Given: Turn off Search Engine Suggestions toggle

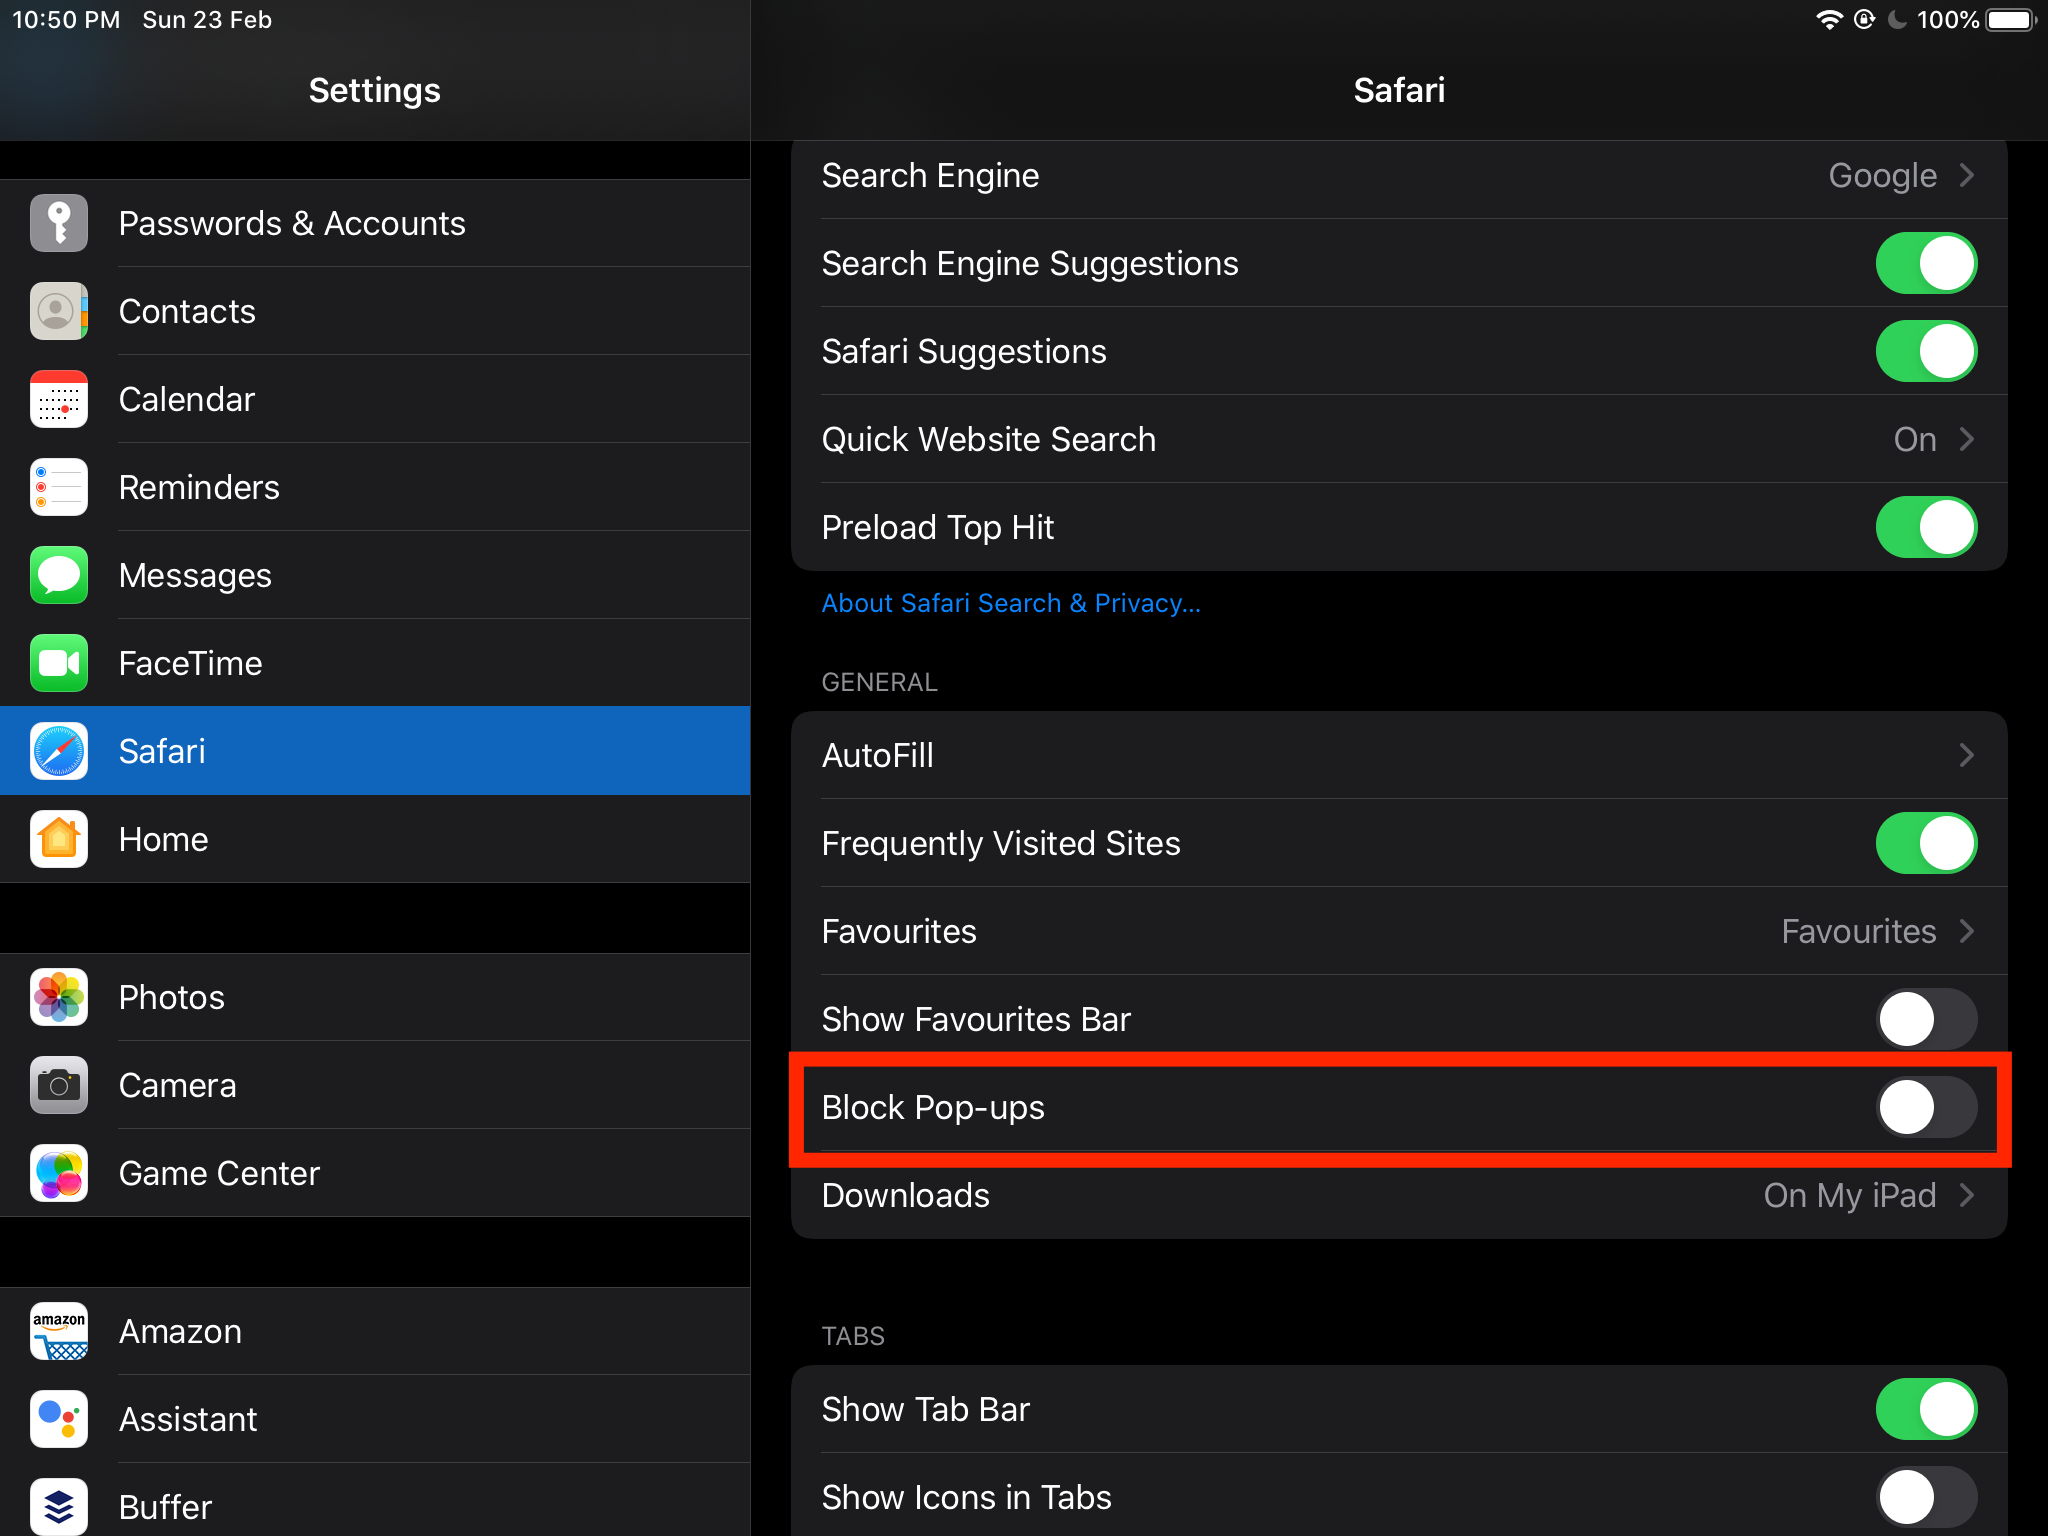Looking at the screenshot, I should (x=1925, y=263).
